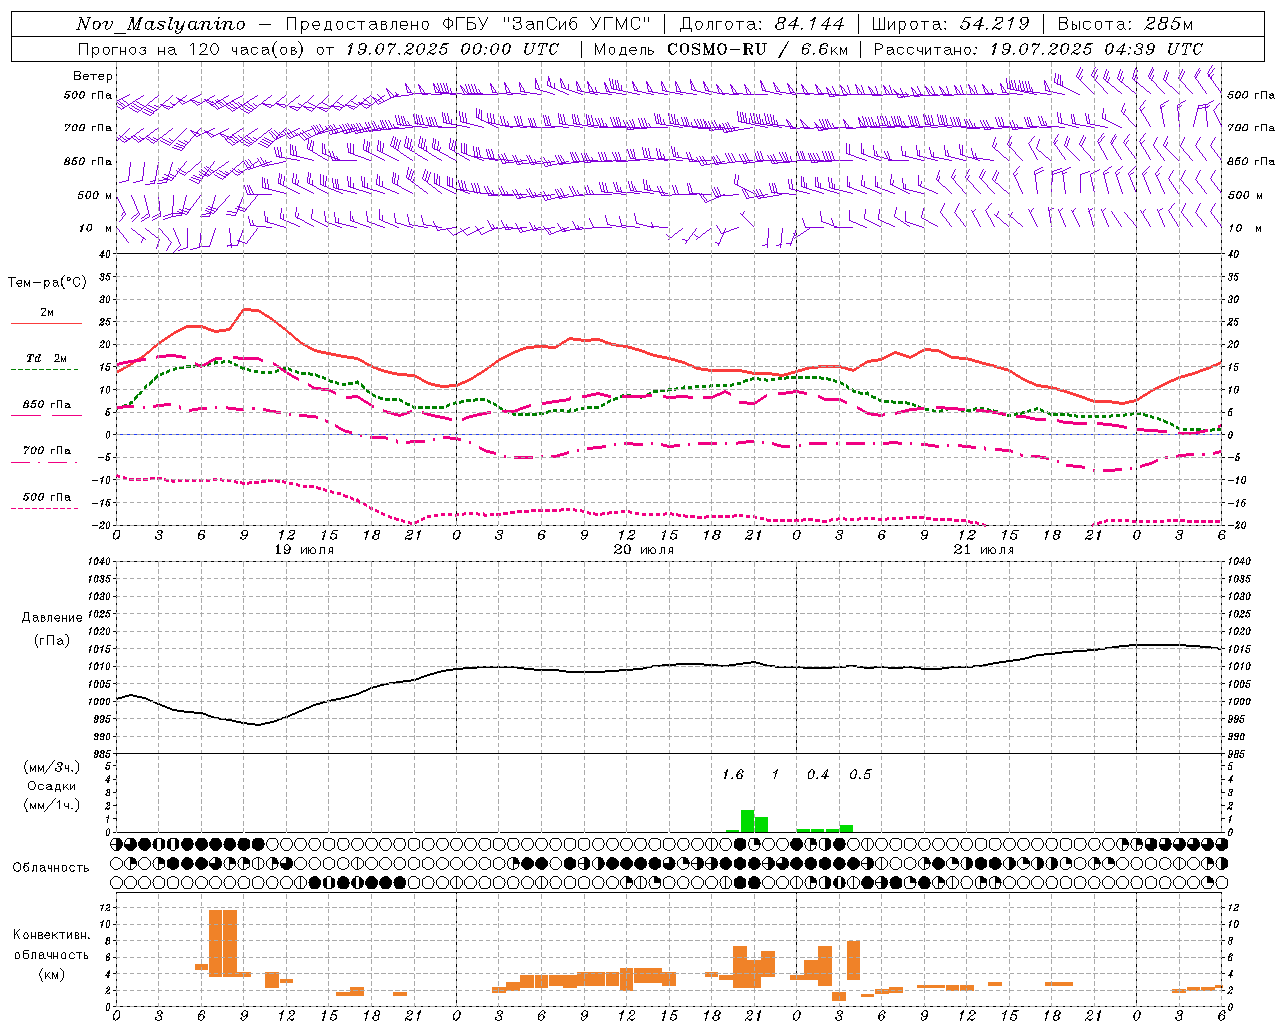Click the (мм/3ч.) unit label

52,767
